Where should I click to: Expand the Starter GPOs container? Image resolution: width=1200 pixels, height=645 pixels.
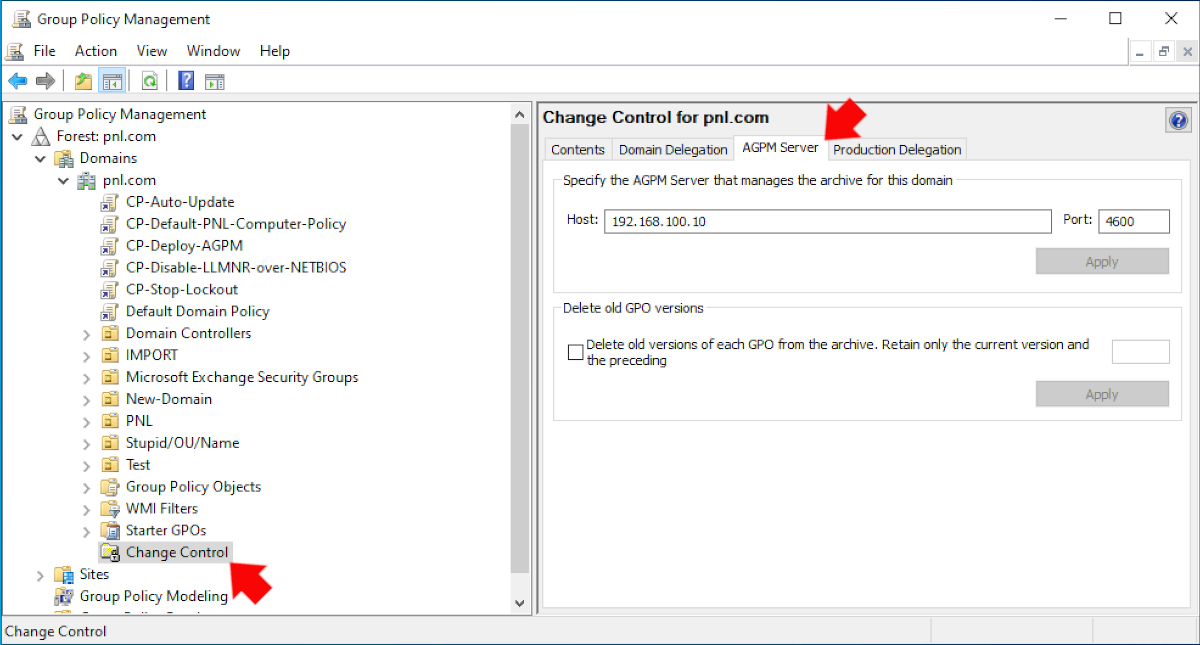86,531
